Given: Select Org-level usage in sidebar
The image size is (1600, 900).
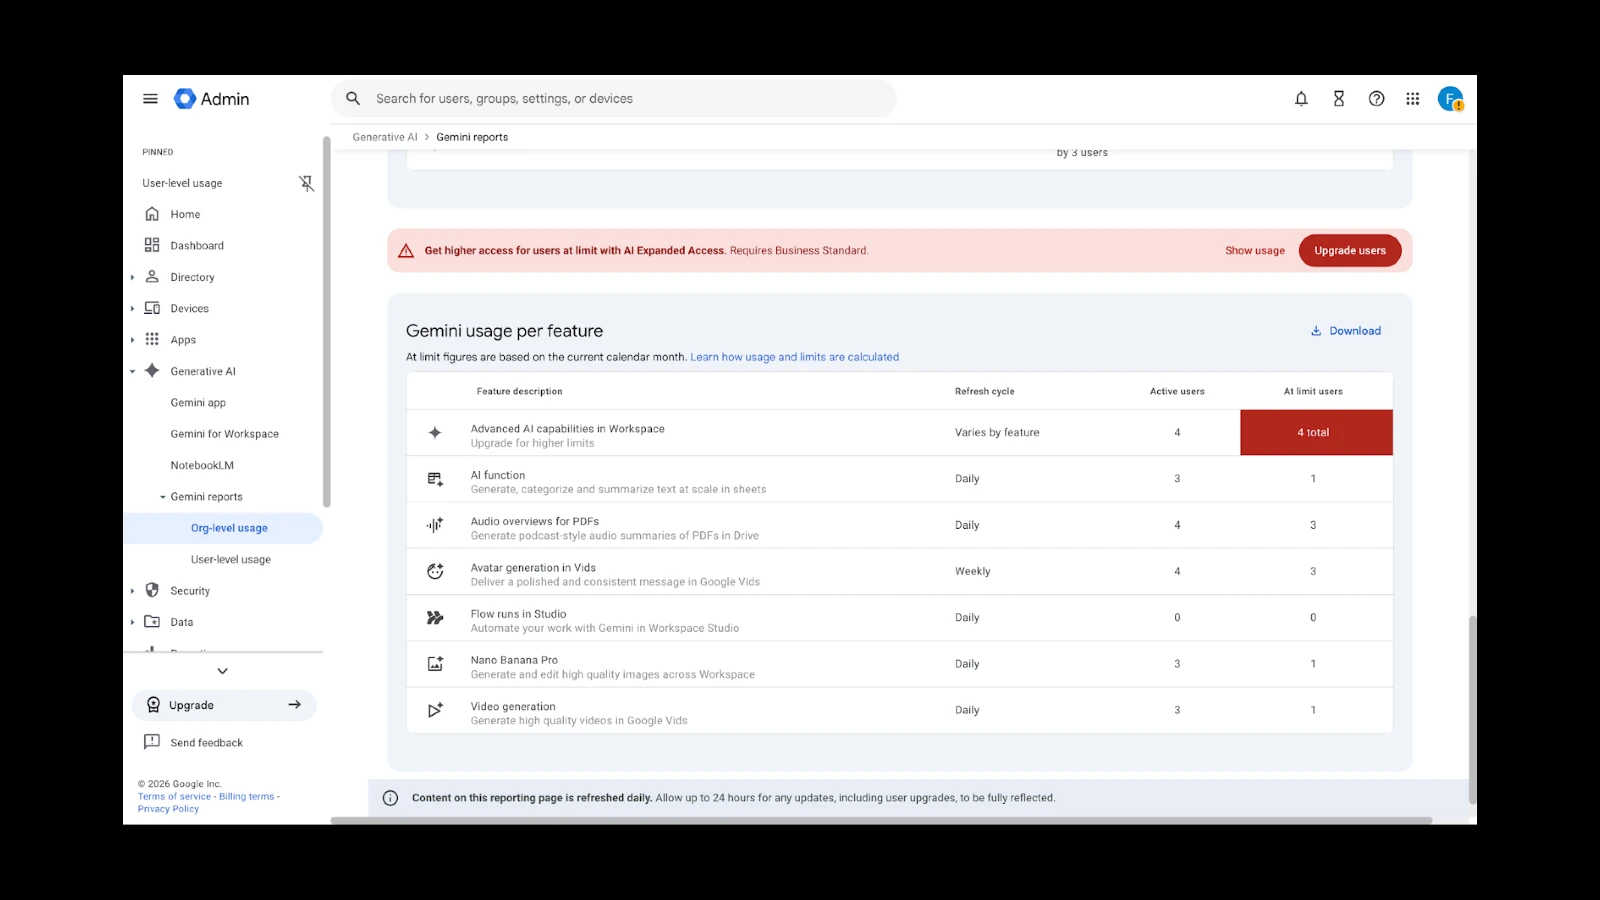Looking at the screenshot, I should point(229,528).
